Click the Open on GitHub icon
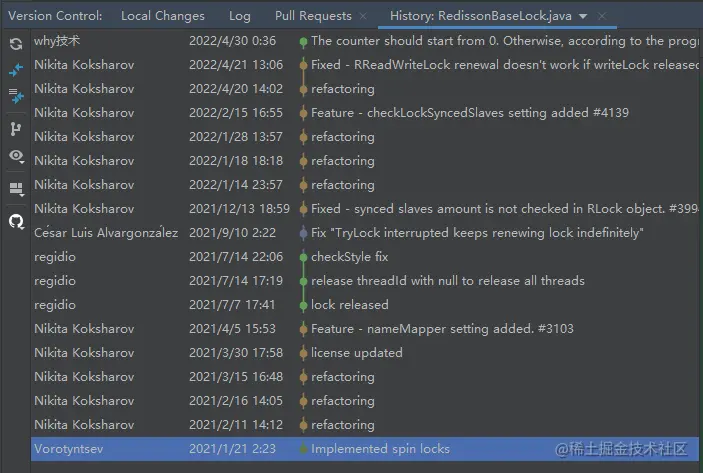Image resolution: width=703 pixels, height=473 pixels. pyautogui.click(x=17, y=221)
